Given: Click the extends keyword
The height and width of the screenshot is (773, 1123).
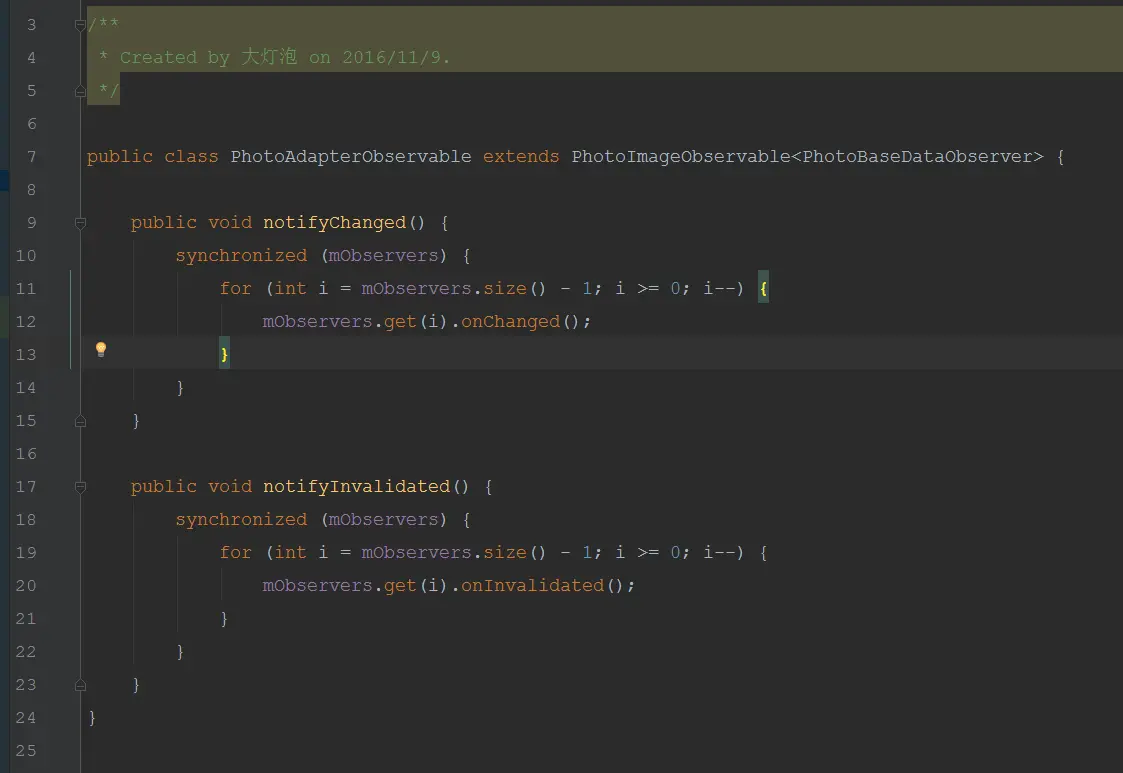Looking at the screenshot, I should pos(521,156).
